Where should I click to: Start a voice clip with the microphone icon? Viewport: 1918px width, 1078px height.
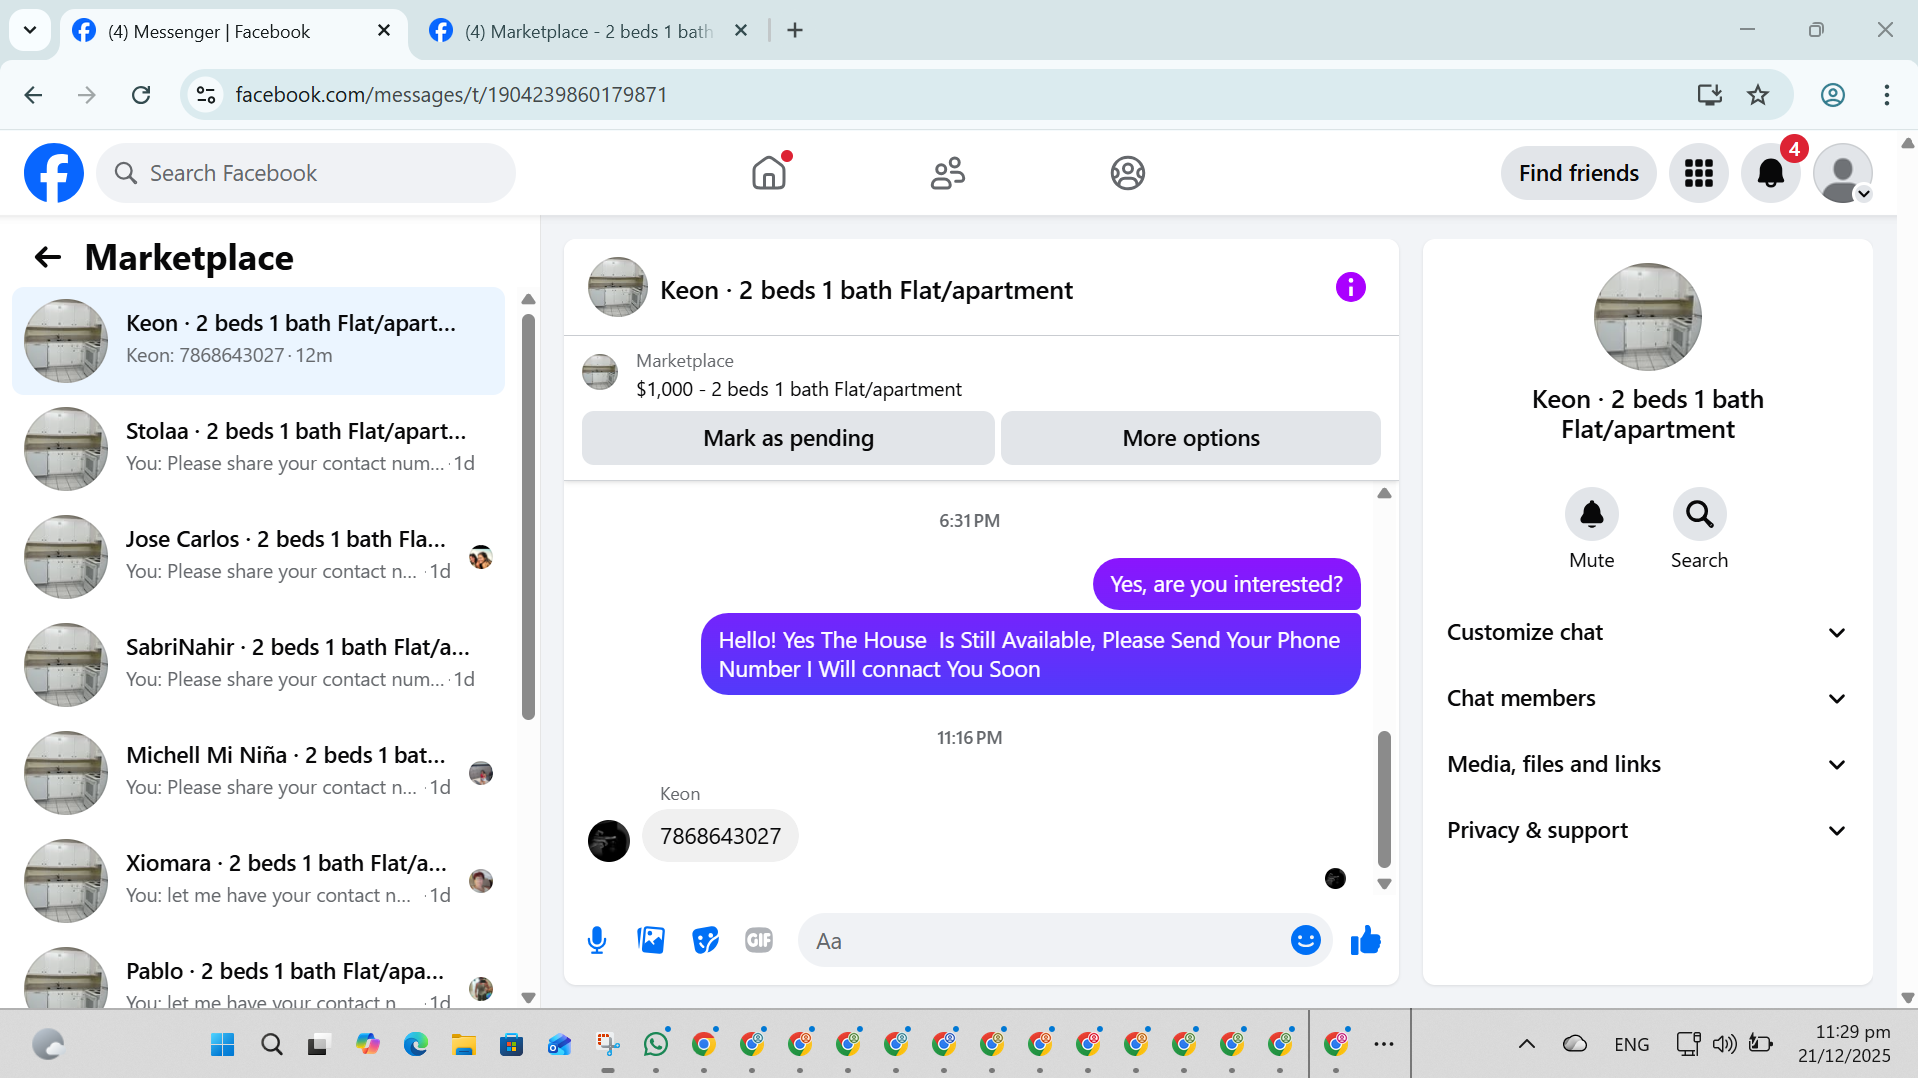(x=597, y=940)
